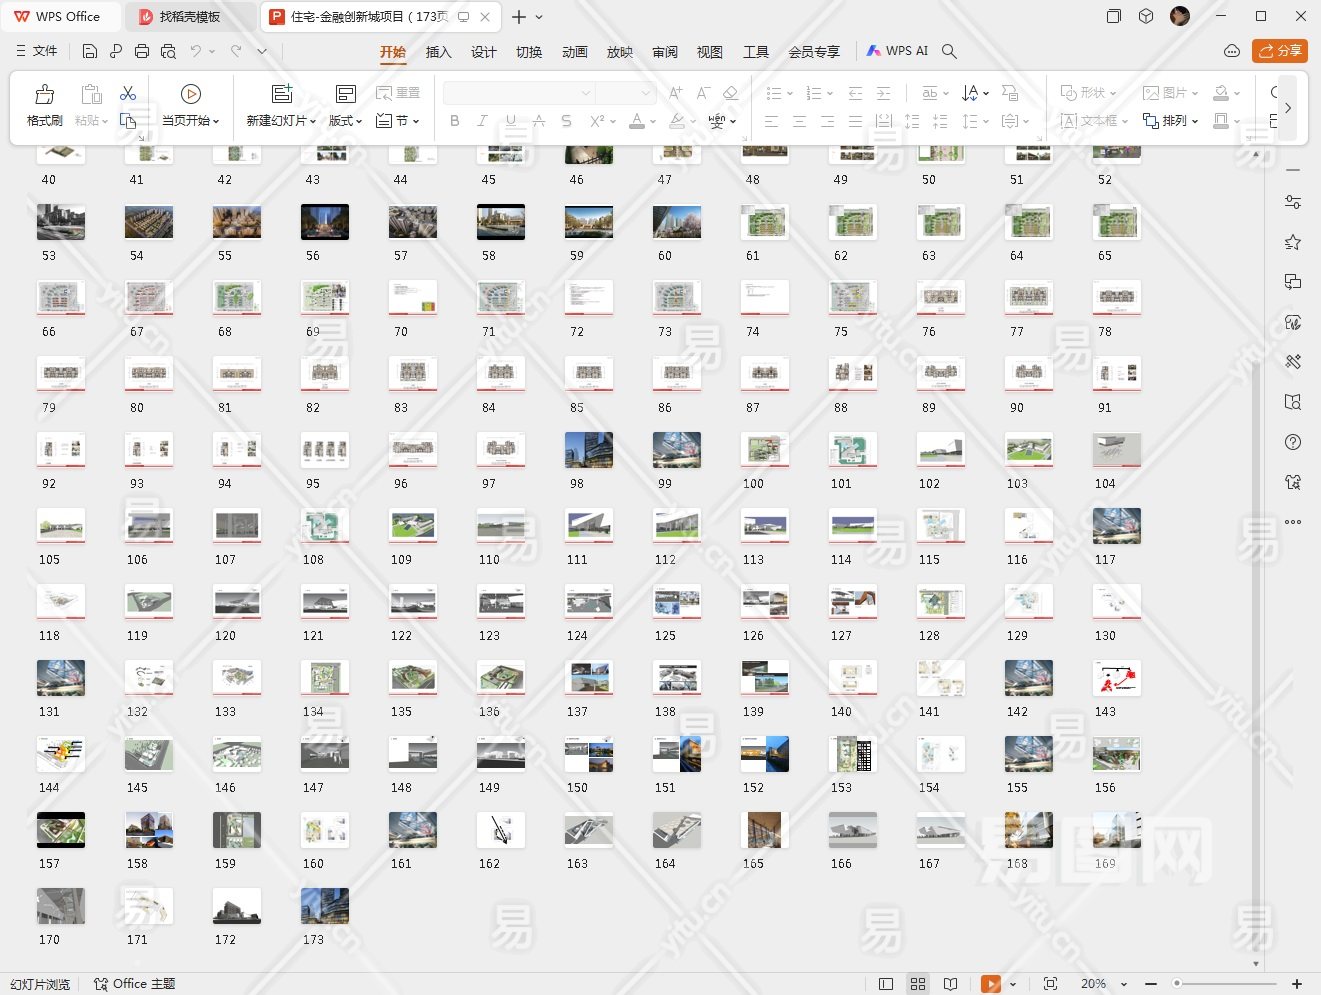
Task: Click the zoom slider handle
Action: (1178, 984)
